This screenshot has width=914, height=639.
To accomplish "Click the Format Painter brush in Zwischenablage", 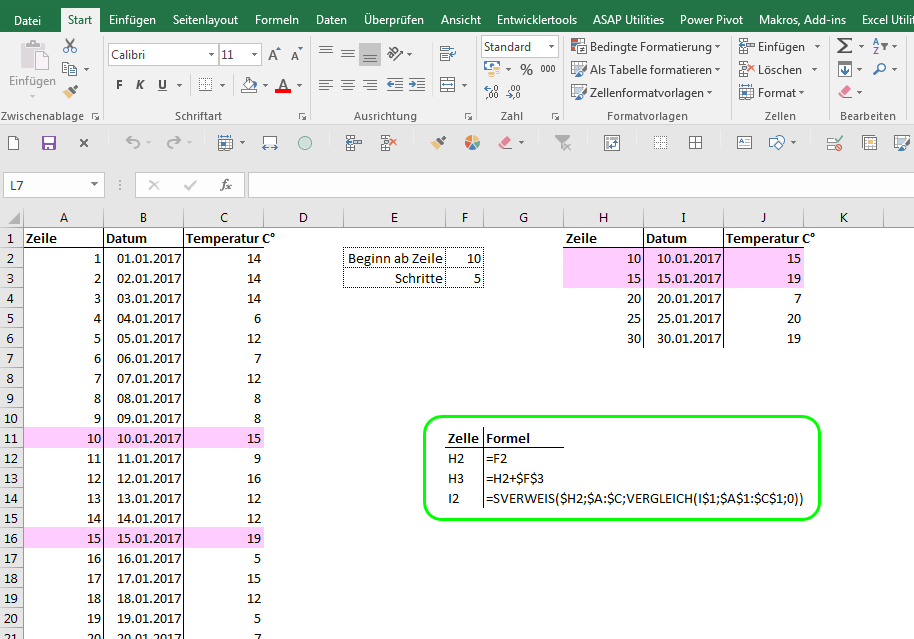I will coord(70,92).
